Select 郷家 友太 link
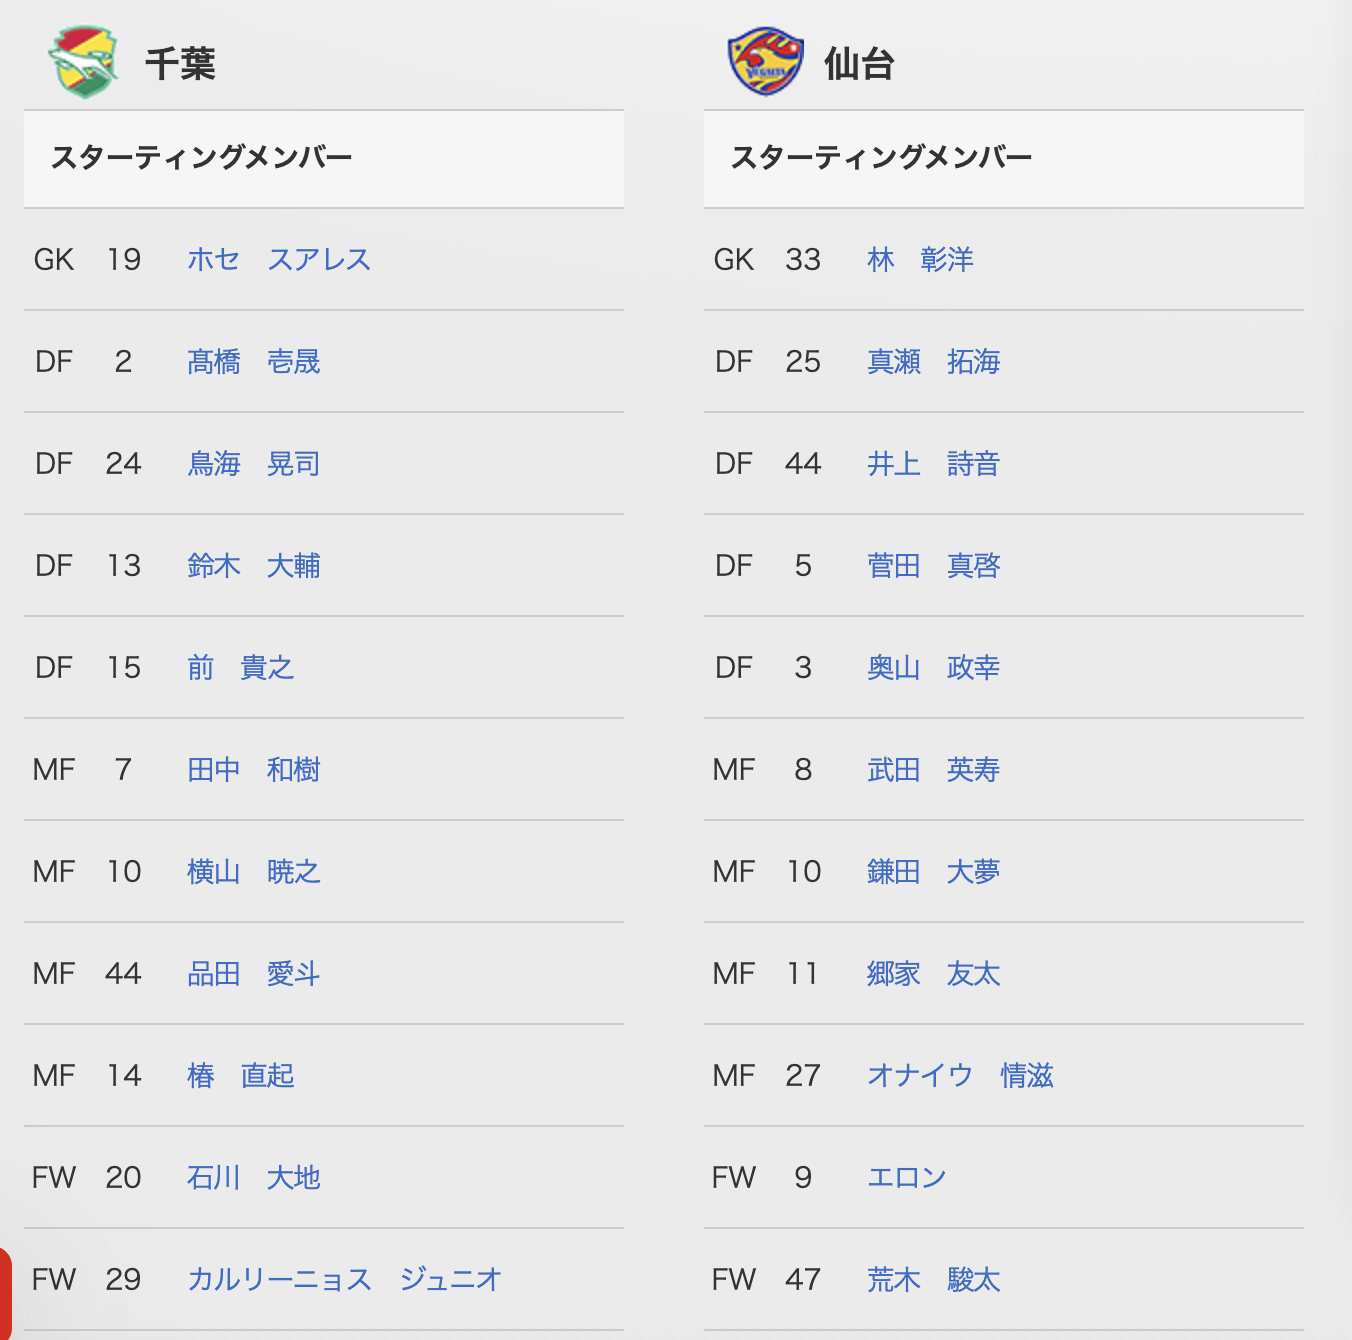This screenshot has height=1340, width=1352. pos(934,974)
